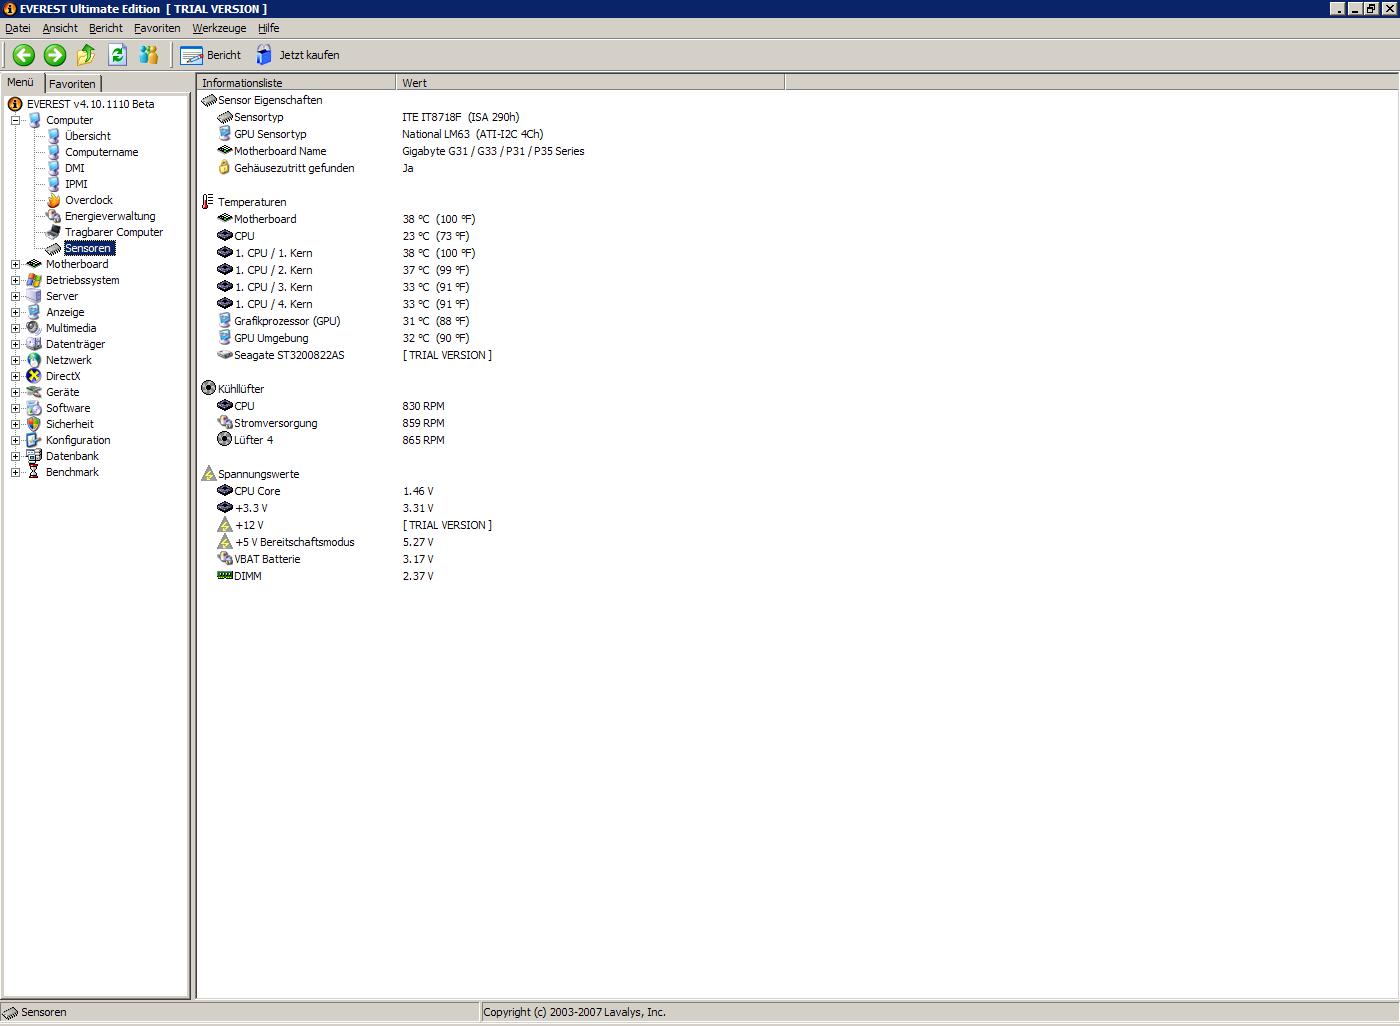The image size is (1400, 1026).
Task: Click the DirectX icon in tree
Action: click(x=34, y=376)
